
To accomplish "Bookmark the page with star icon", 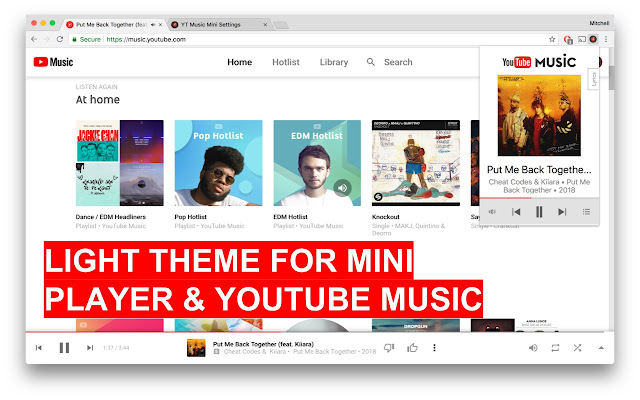I will (x=552, y=39).
